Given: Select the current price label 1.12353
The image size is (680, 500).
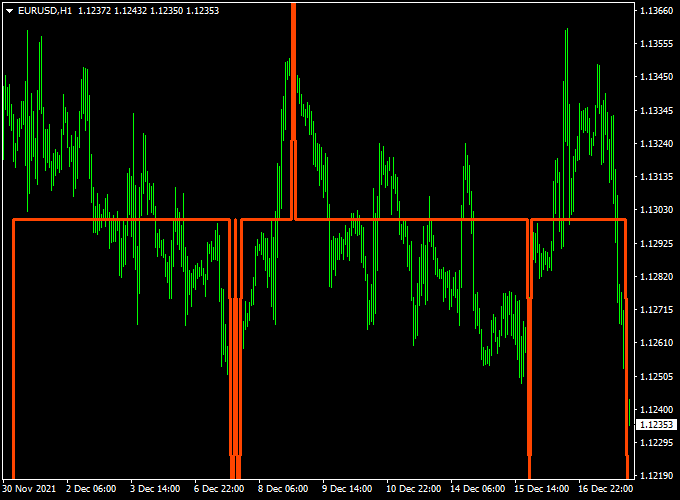Looking at the screenshot, I should (656, 425).
